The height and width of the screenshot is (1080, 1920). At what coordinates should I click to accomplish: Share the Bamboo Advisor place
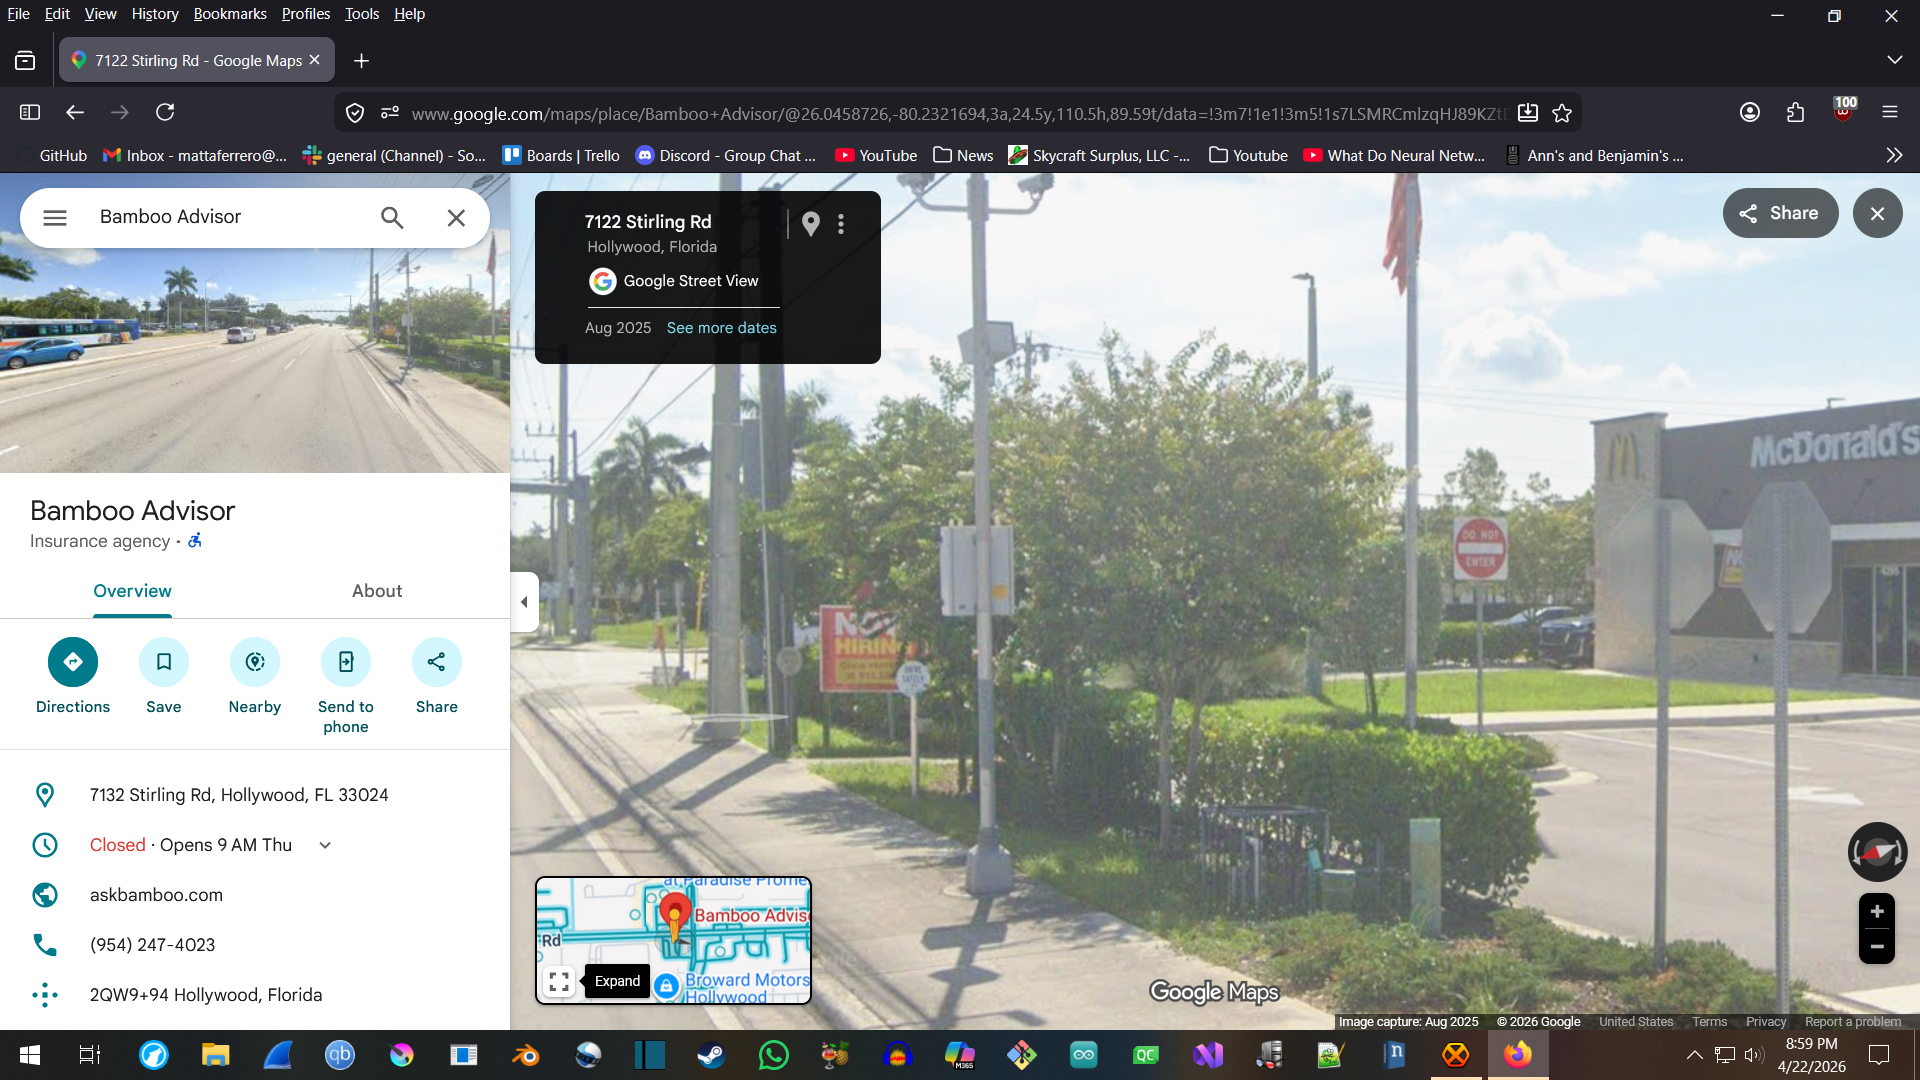(x=437, y=677)
